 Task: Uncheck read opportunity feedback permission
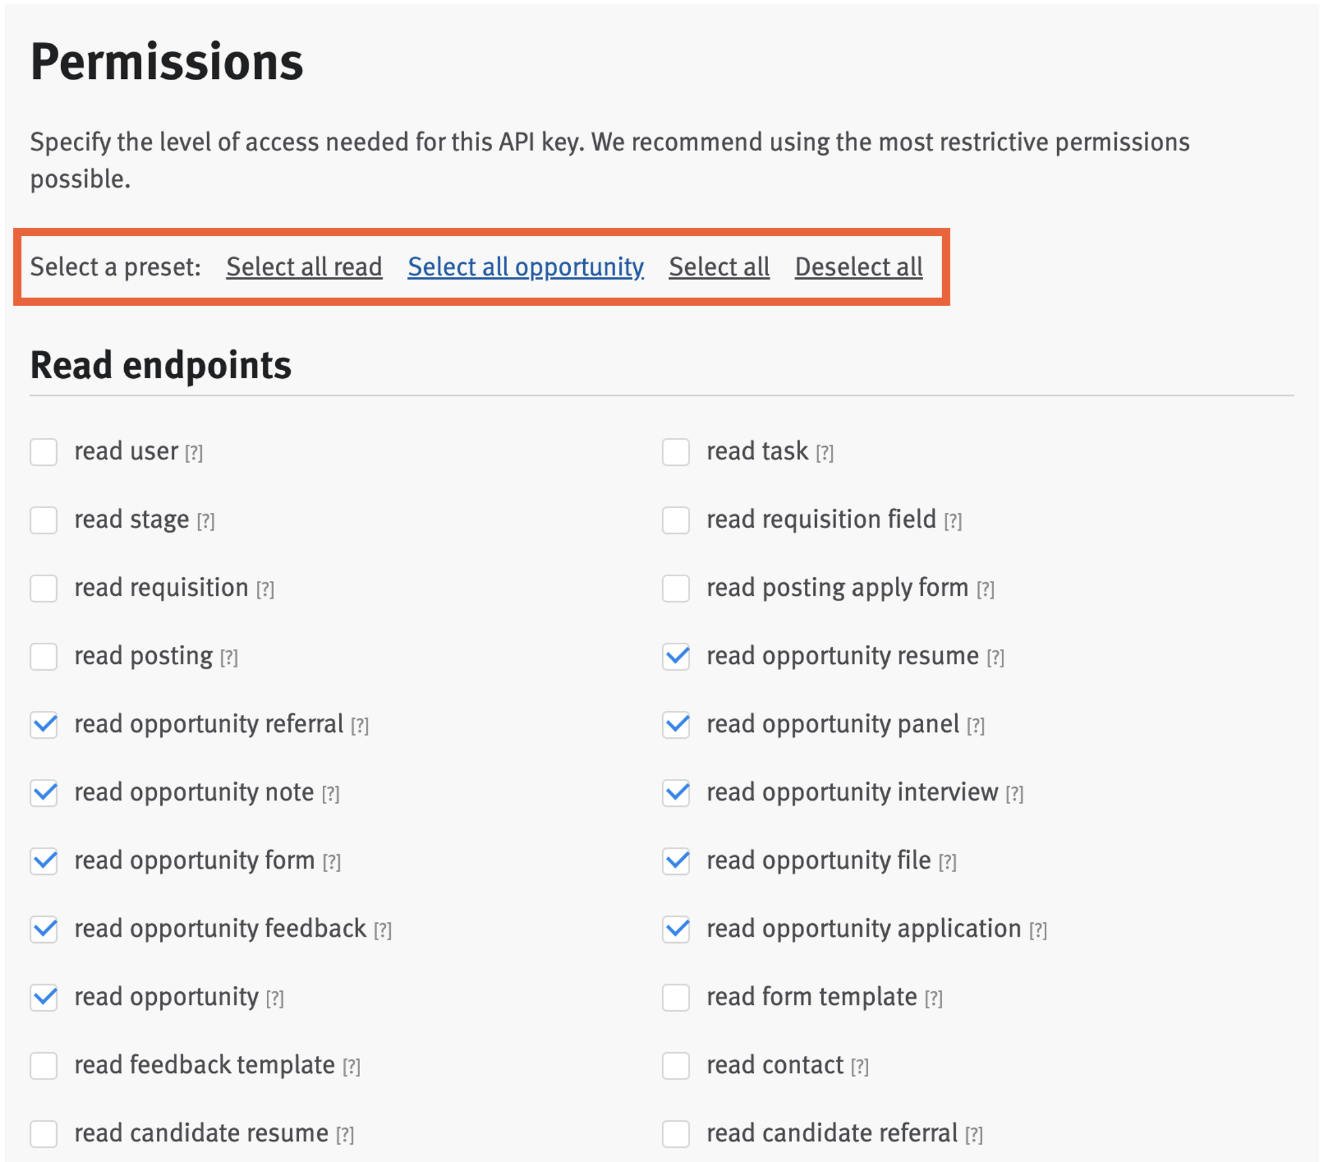[43, 929]
